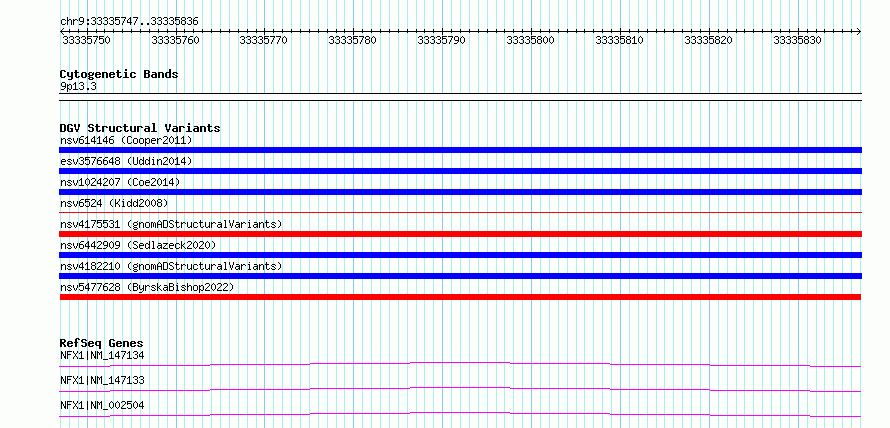Click the Cytogenetic Bands track title
The image size is (890, 428).
(119, 74)
